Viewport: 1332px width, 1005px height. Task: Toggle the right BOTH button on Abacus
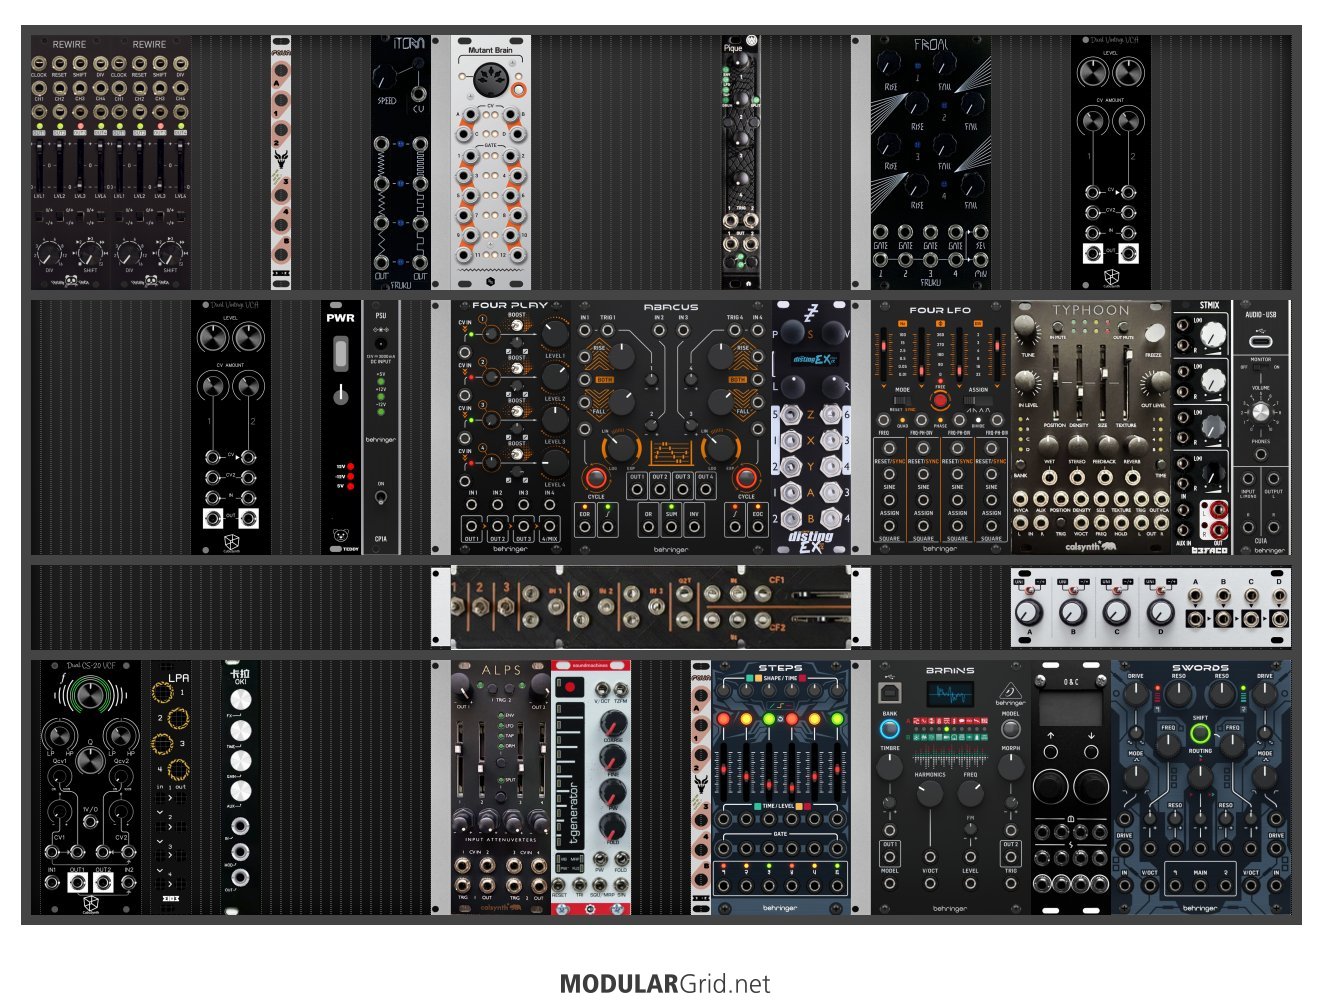[737, 380]
